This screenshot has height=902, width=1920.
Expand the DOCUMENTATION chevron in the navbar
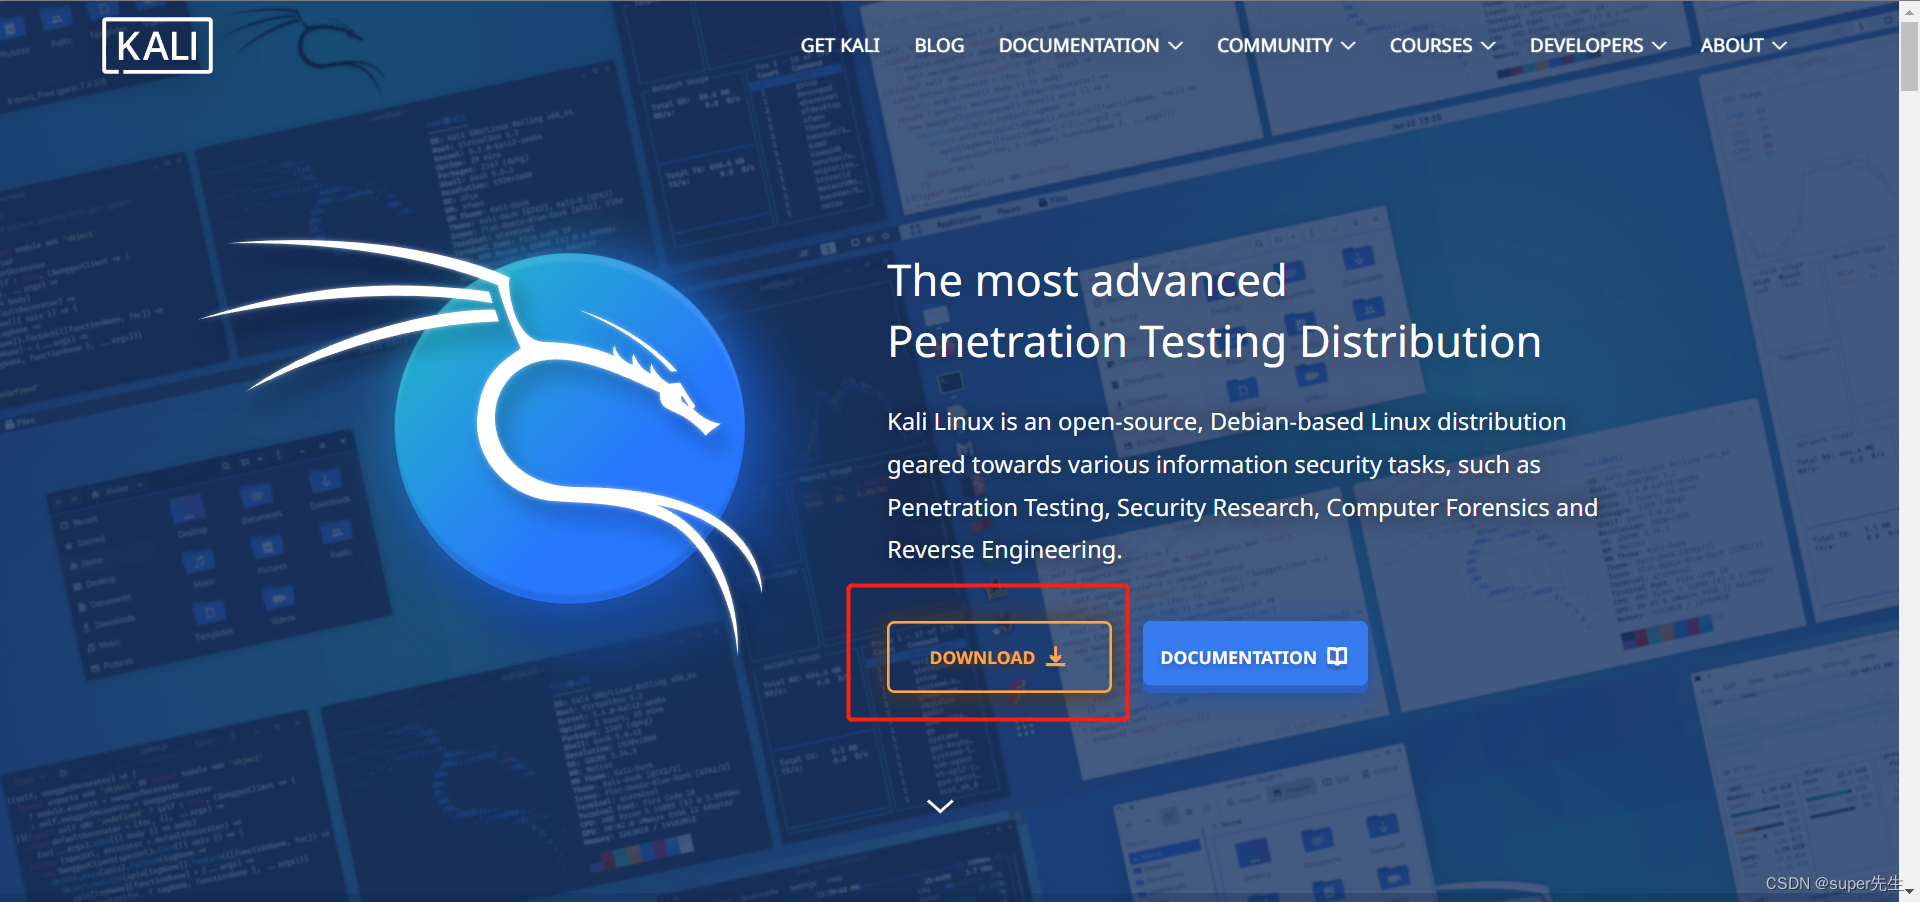coord(1176,46)
